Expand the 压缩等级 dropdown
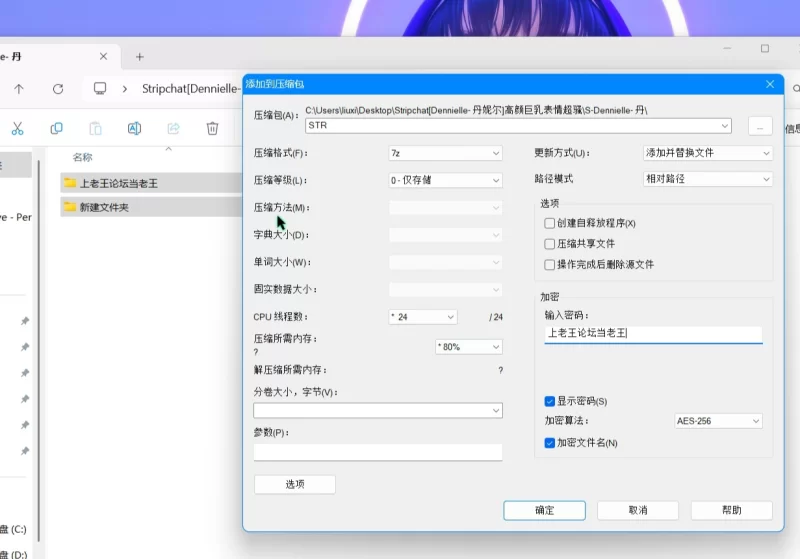Screen dimensions: 800x559 [445, 181]
